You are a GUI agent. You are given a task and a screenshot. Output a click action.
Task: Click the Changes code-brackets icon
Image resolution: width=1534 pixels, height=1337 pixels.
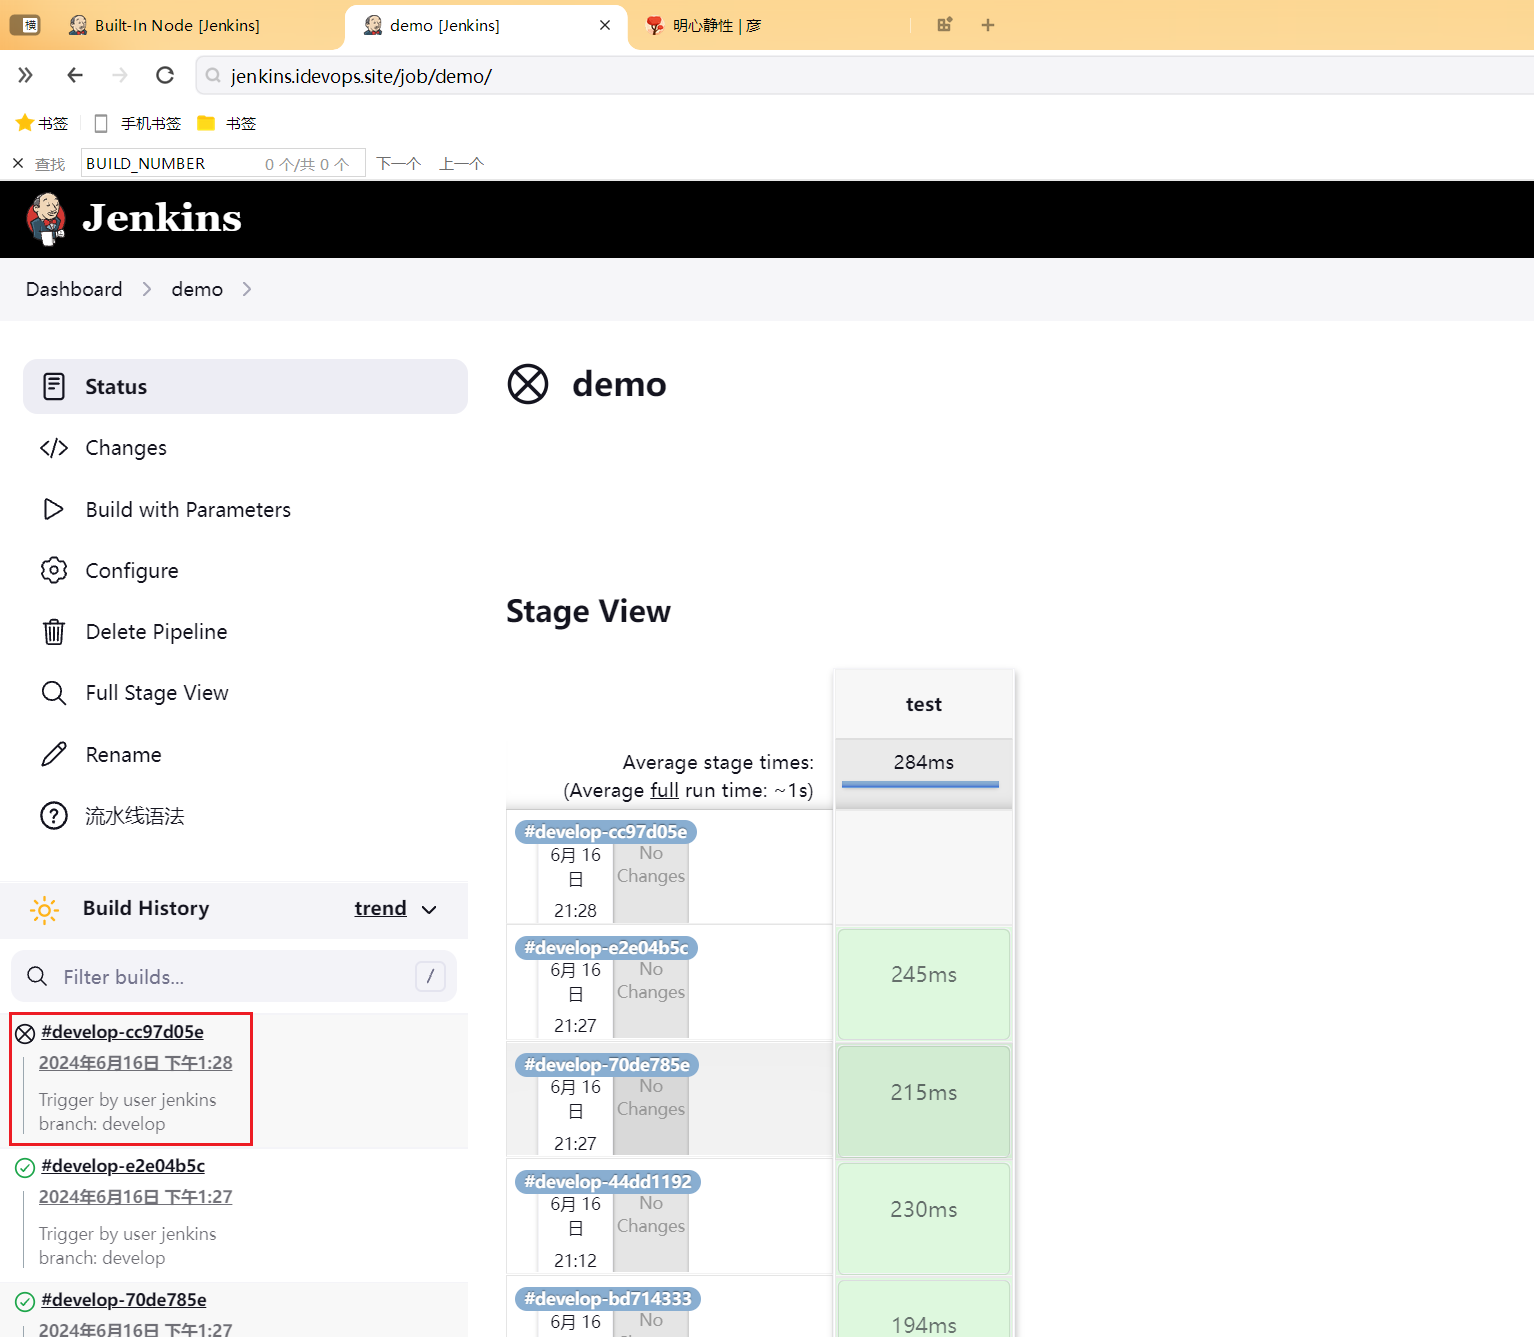54,448
